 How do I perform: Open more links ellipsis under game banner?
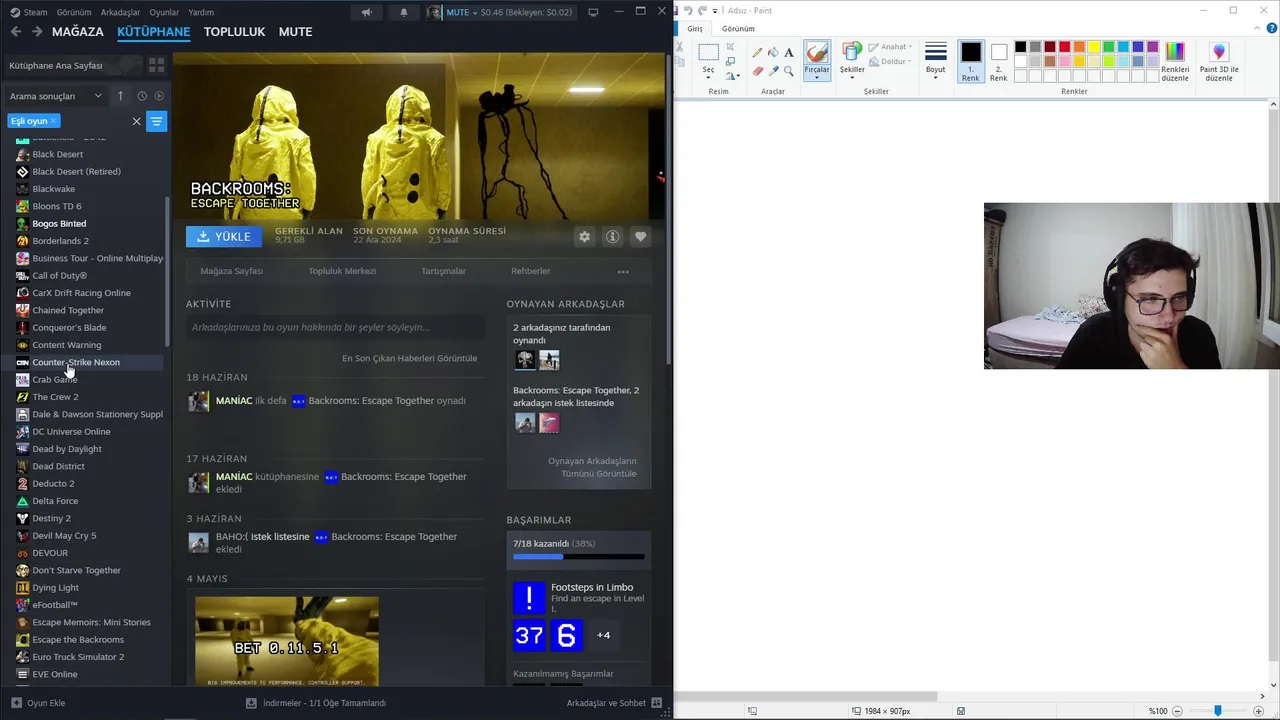623,271
